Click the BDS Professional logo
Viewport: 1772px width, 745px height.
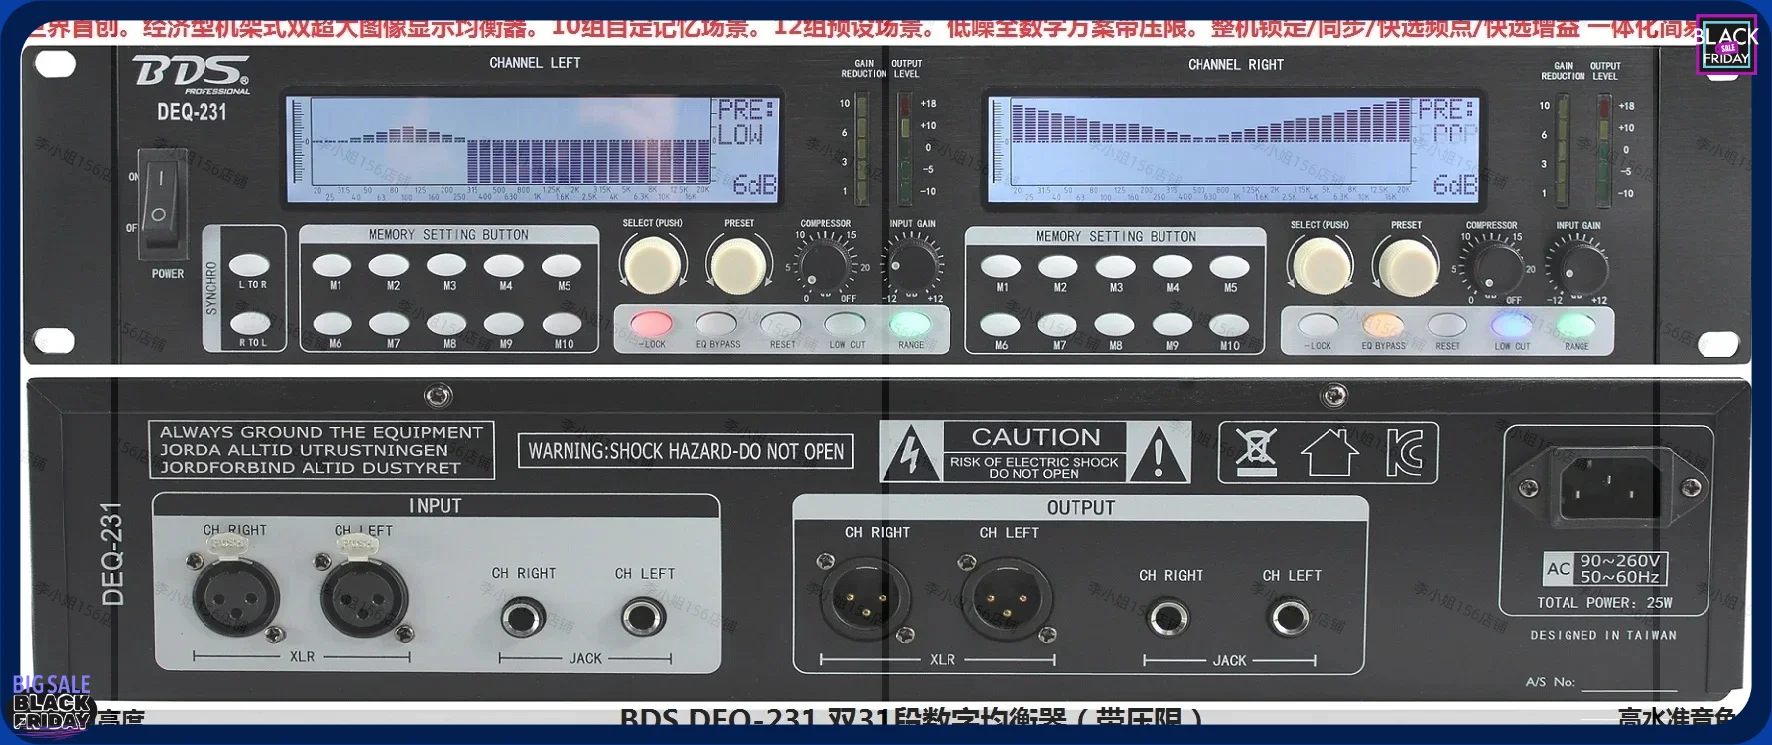[191, 75]
